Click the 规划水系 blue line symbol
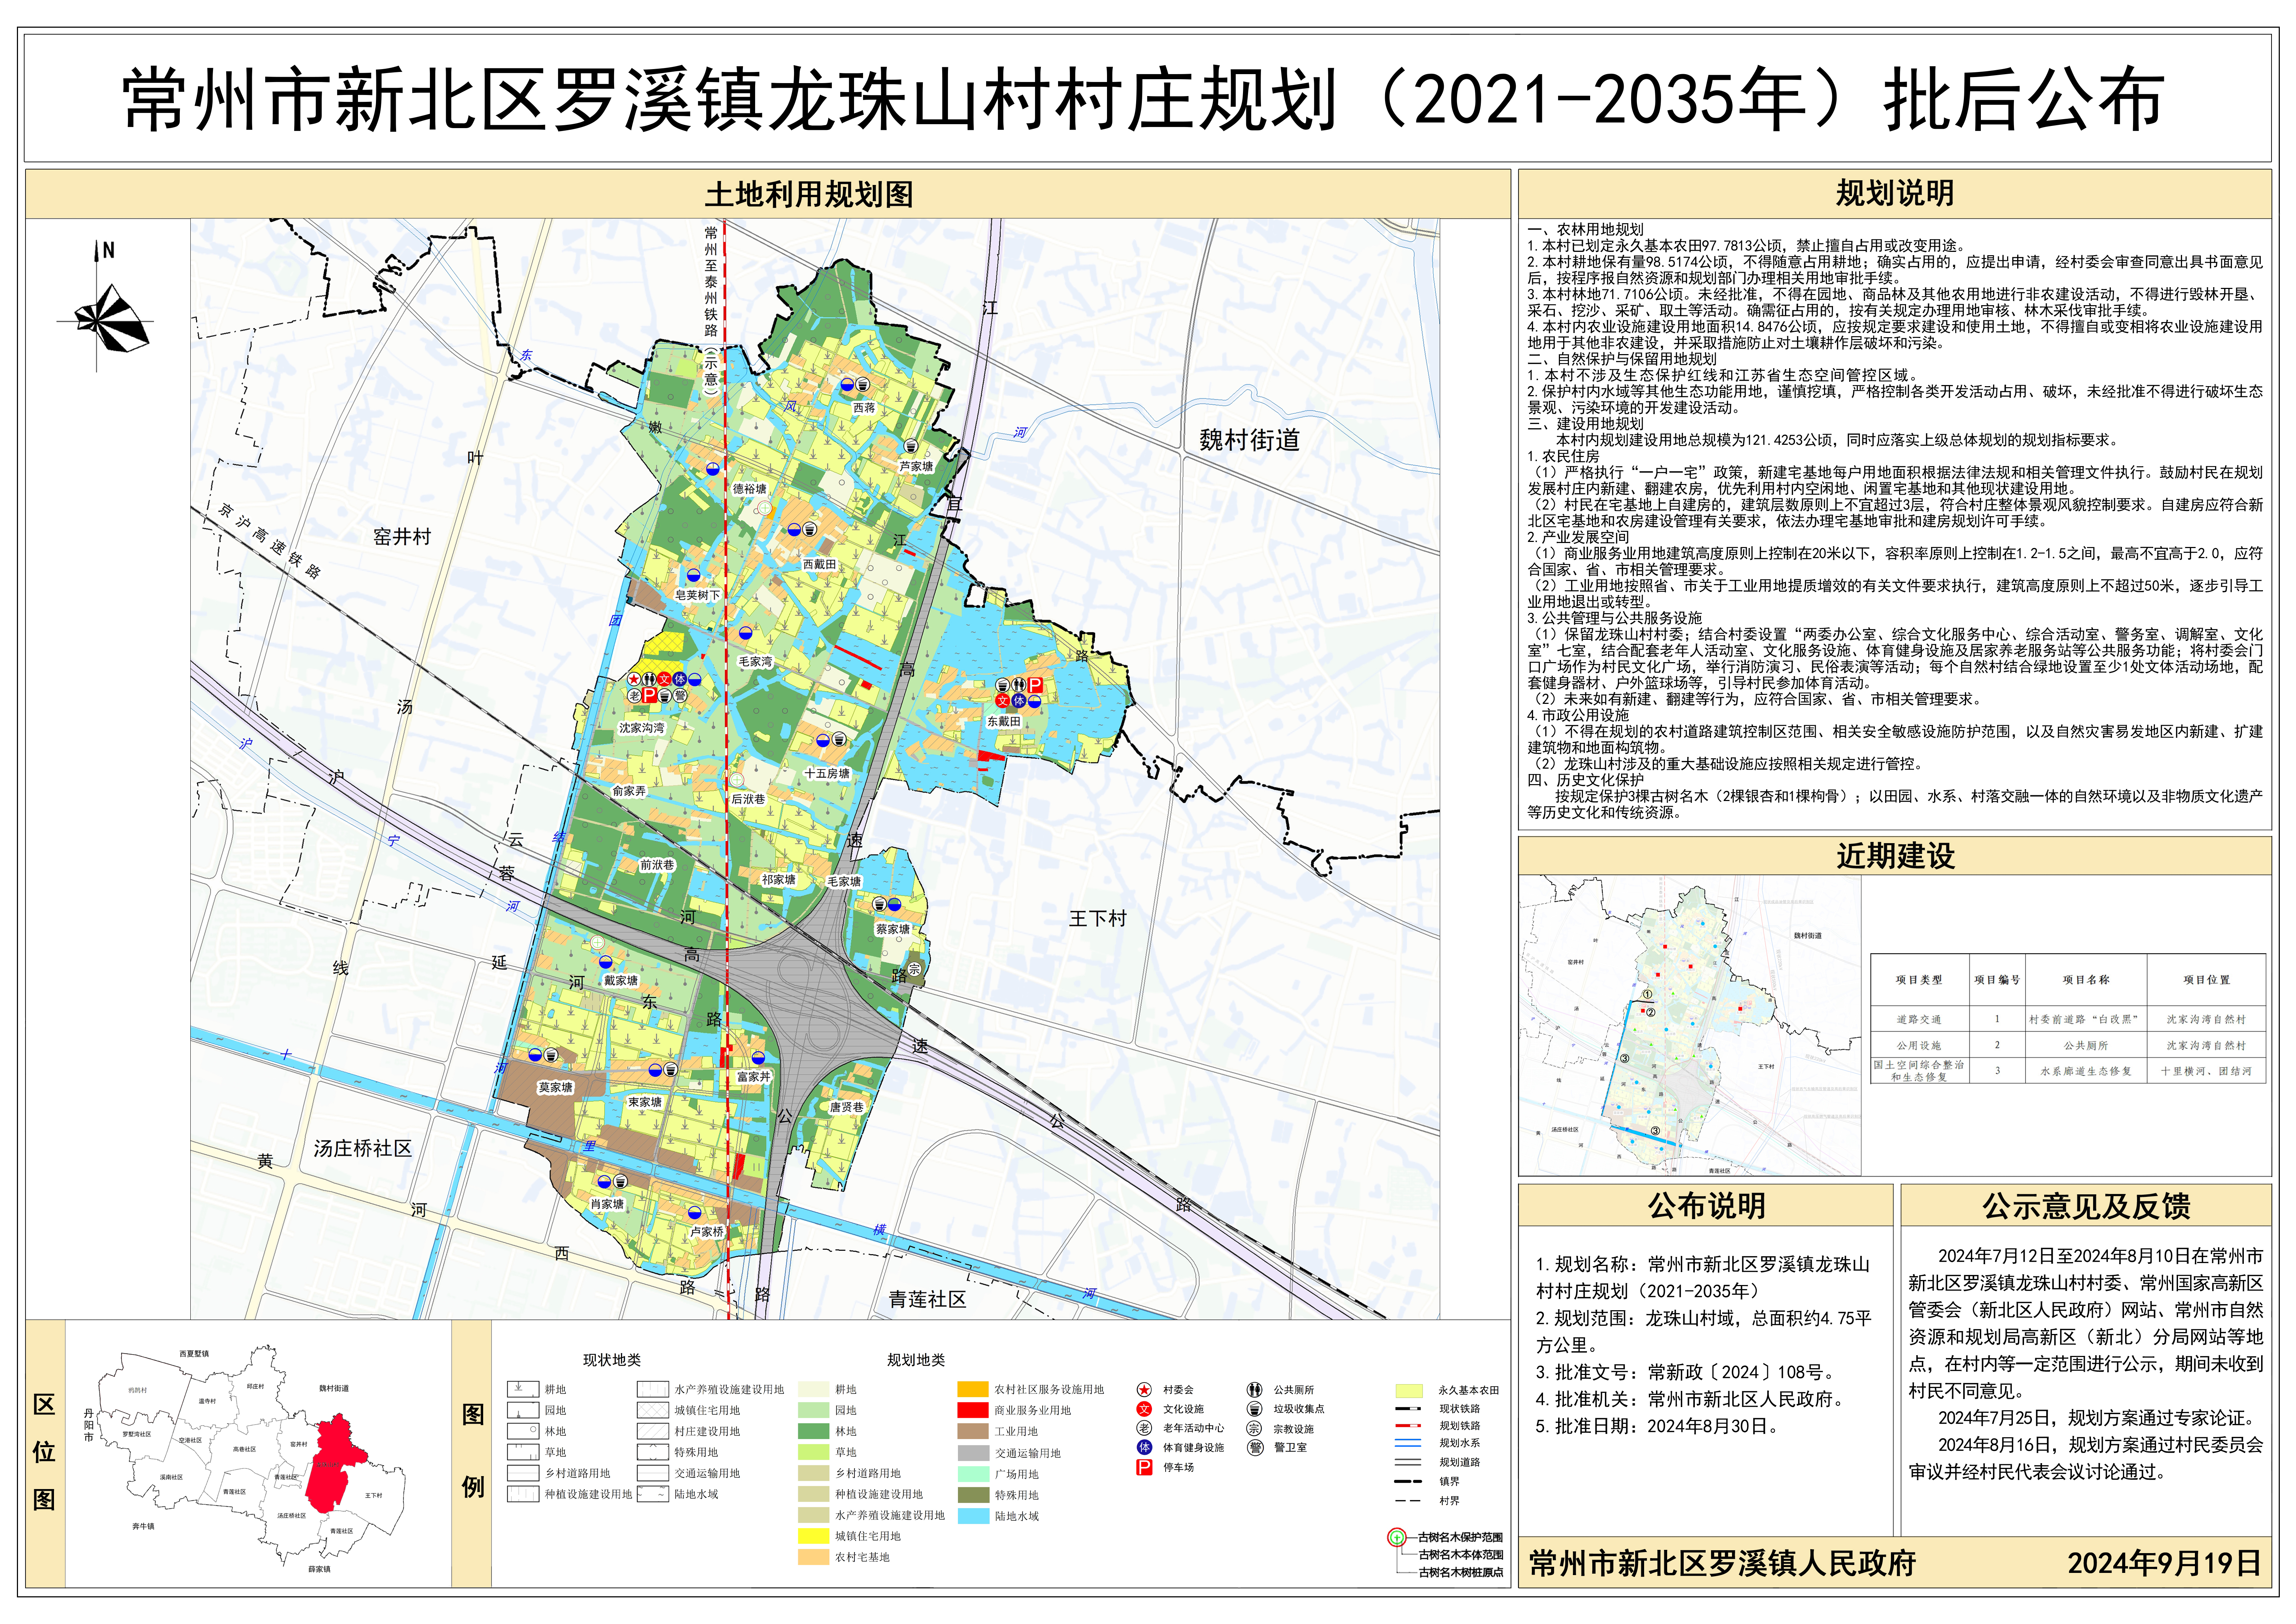The height and width of the screenshot is (1624, 2296). [x=1408, y=1443]
